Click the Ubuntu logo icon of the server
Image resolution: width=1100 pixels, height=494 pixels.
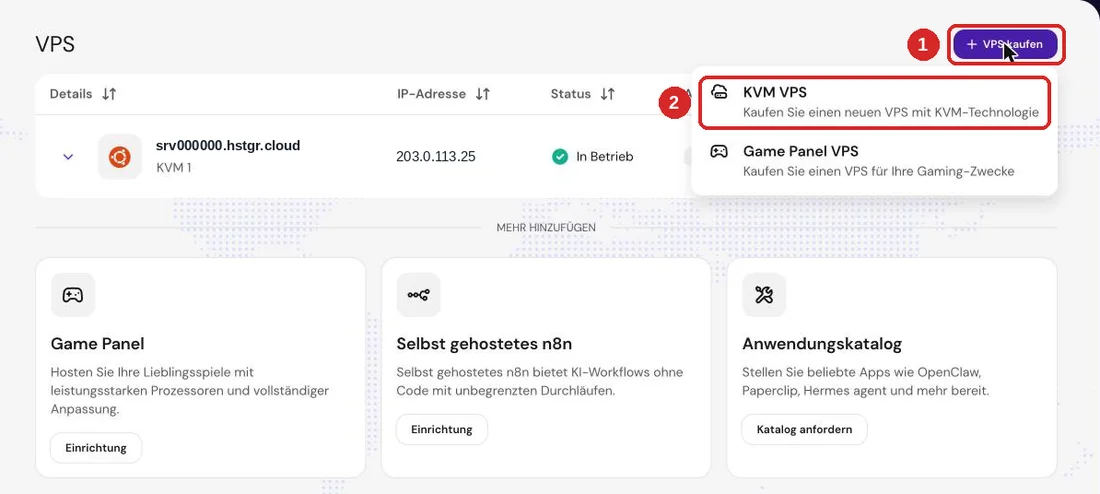click(119, 156)
